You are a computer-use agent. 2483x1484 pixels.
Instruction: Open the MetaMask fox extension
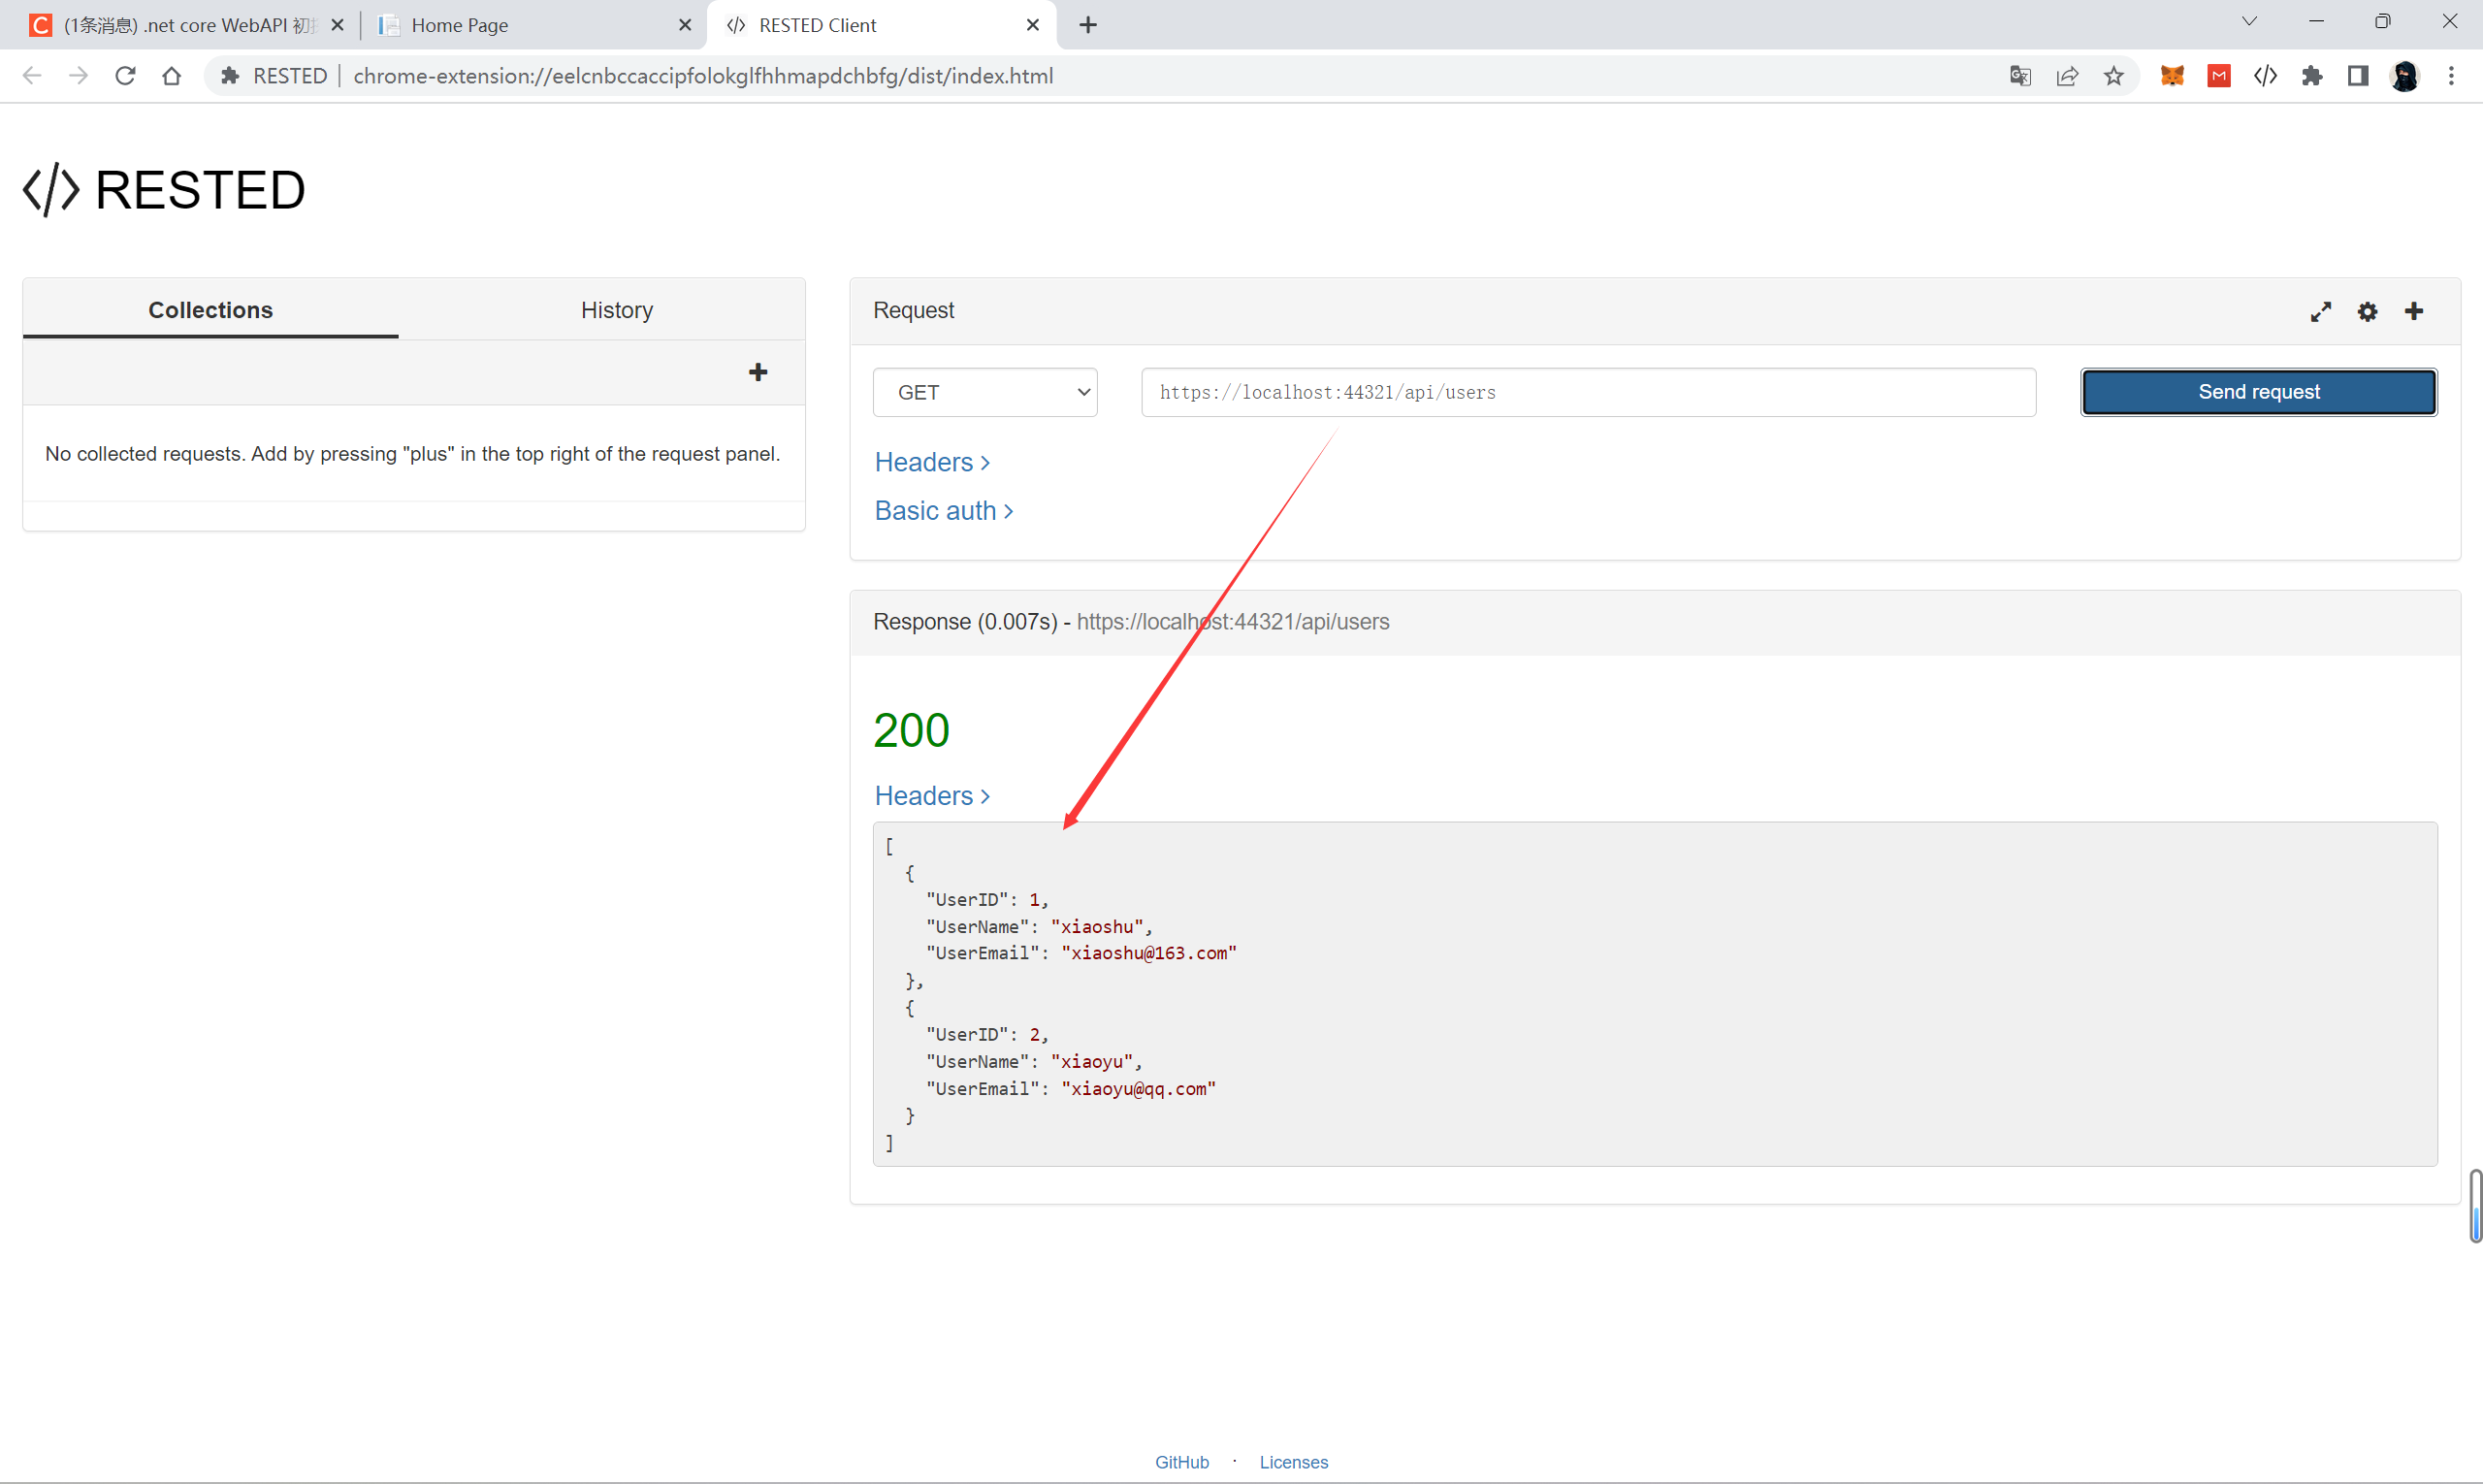pyautogui.click(x=2172, y=76)
